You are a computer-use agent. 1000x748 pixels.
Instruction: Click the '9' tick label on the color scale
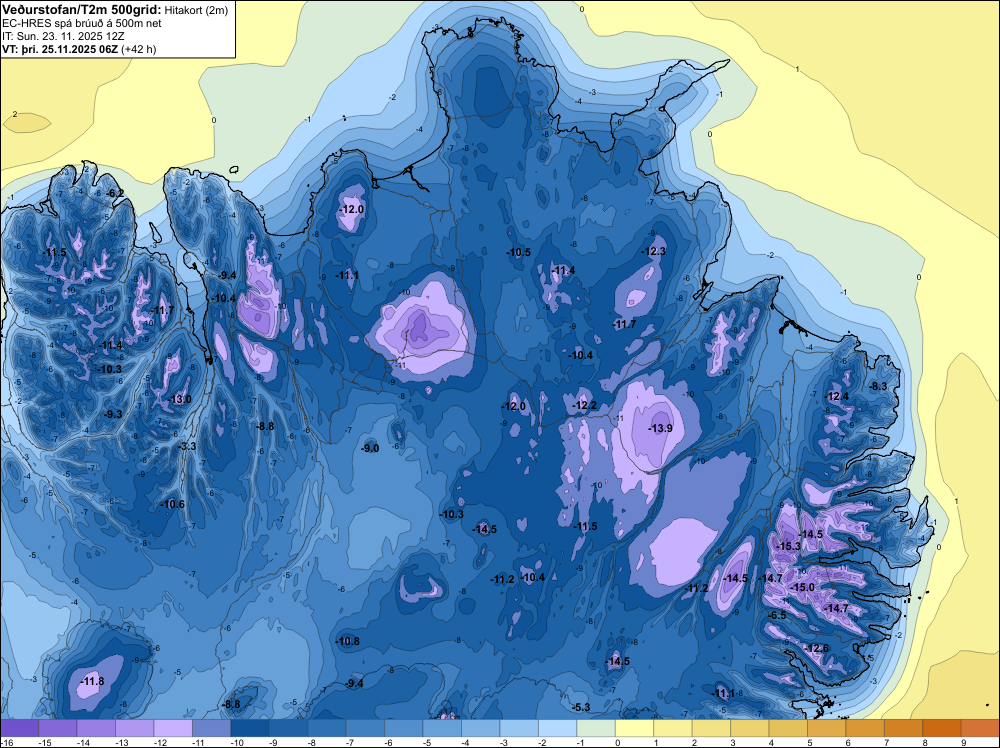pyautogui.click(x=963, y=742)
